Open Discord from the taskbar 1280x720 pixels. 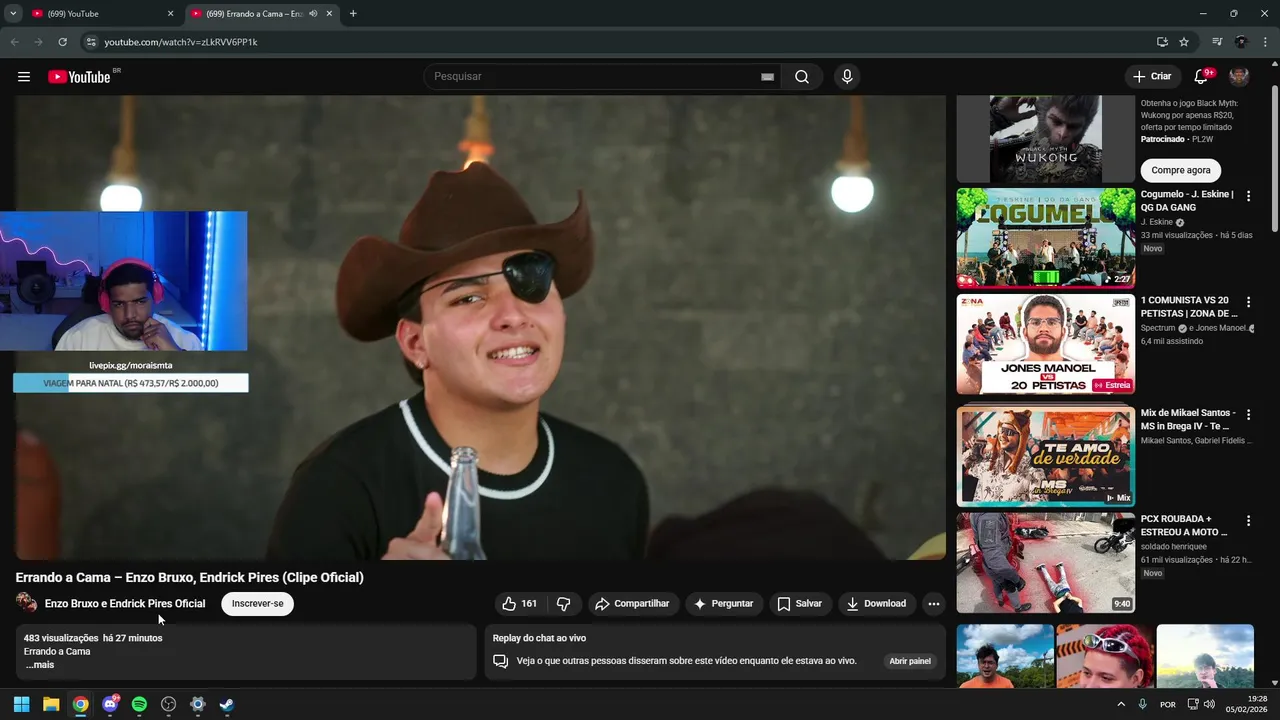tap(110, 704)
